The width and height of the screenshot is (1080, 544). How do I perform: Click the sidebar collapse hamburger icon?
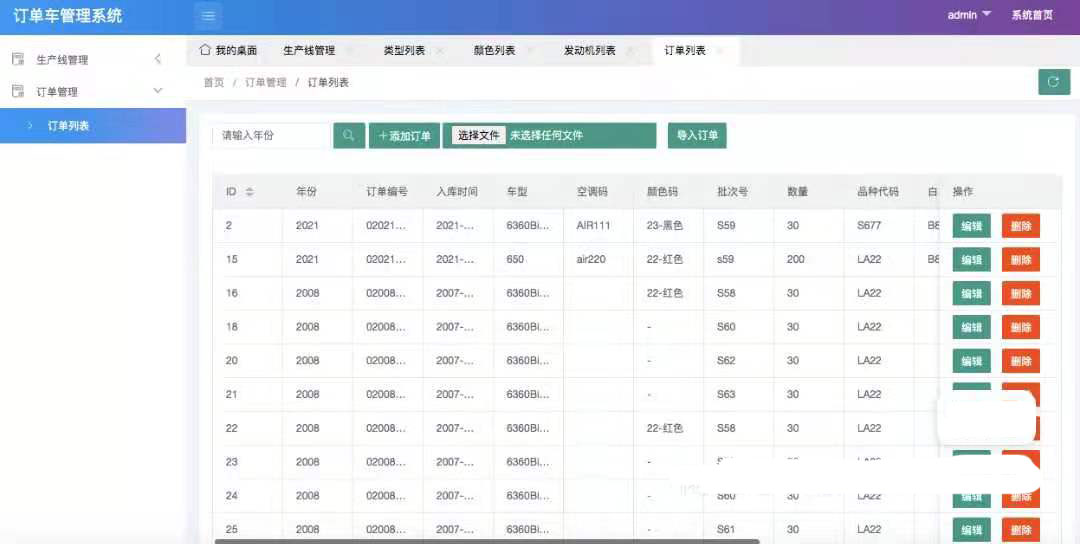pos(208,16)
